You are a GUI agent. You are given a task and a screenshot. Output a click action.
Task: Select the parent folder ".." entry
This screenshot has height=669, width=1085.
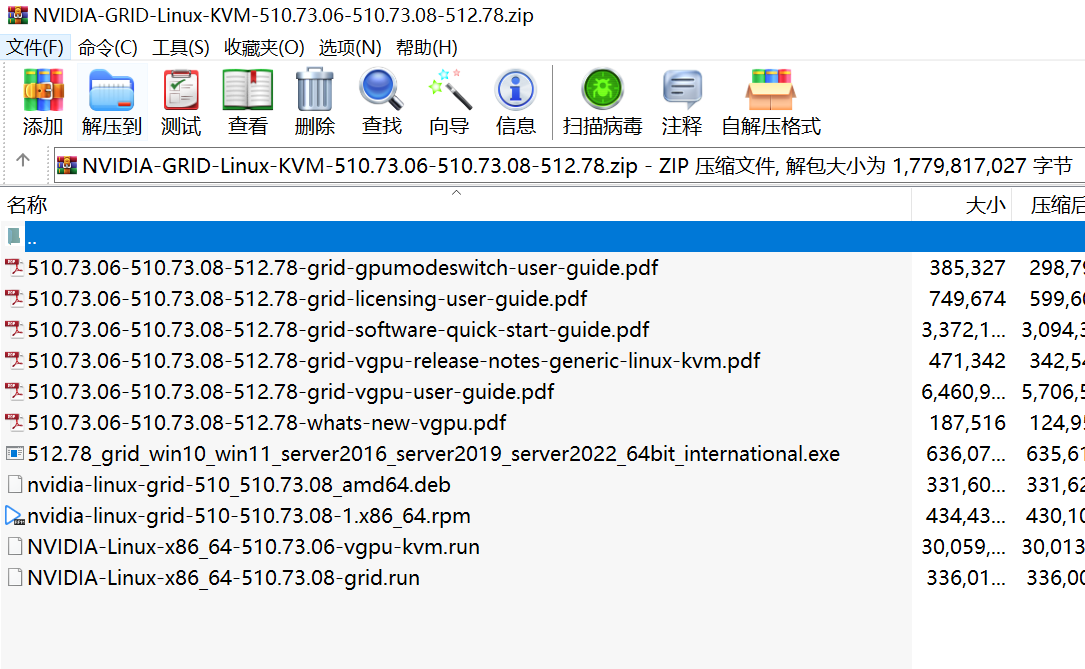[32, 237]
